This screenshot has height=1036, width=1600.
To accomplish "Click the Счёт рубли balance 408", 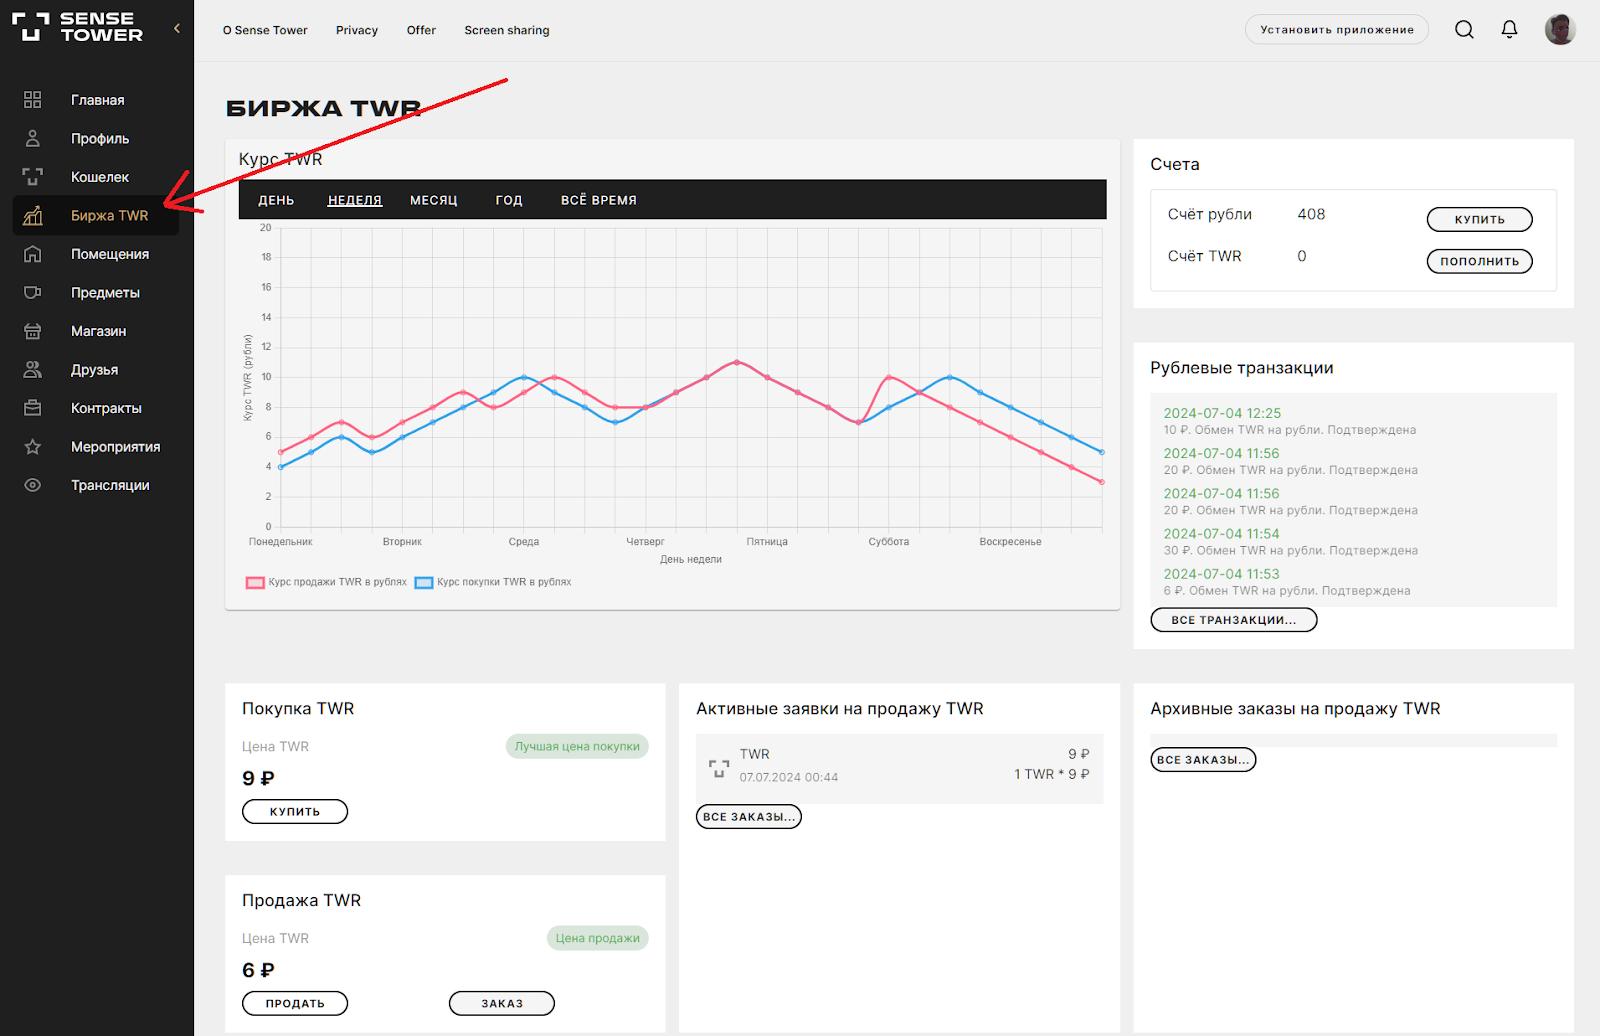I will (1311, 214).
